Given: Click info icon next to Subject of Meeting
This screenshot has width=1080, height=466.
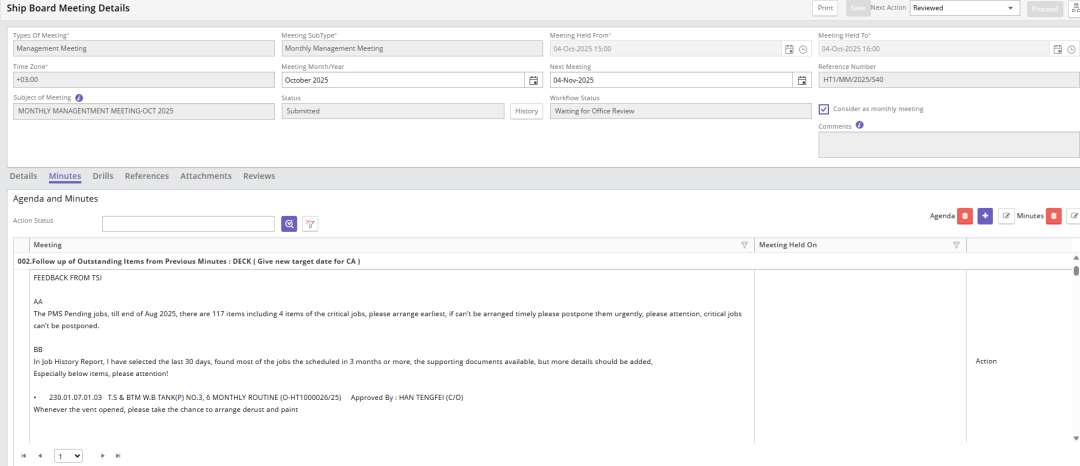Looking at the screenshot, I should point(79,98).
